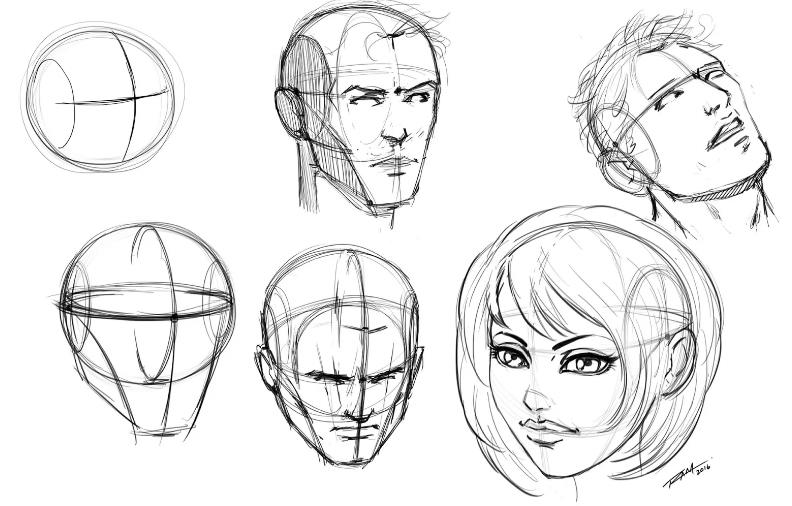792x506 pixels.
Task: Click the ear of the three-quarter male head
Action: click(287, 113)
